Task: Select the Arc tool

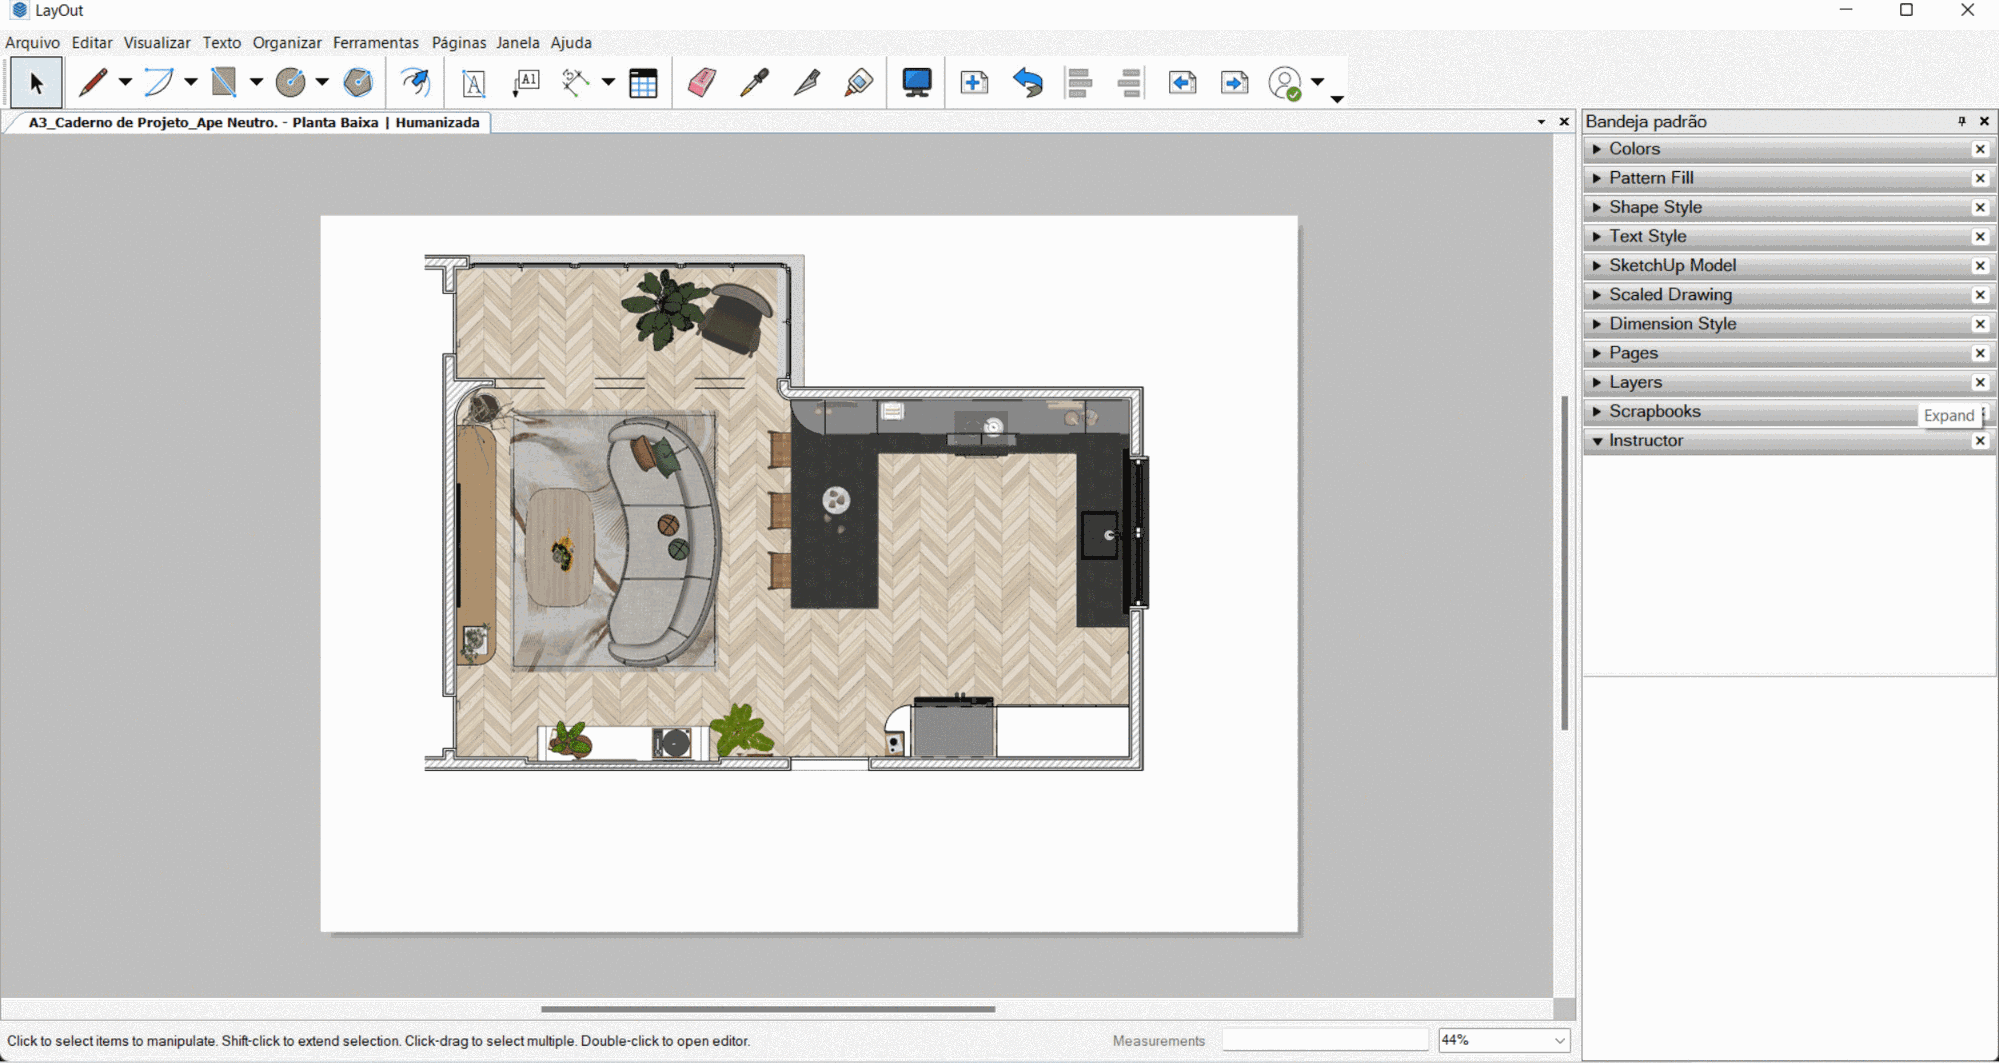Action: pos(158,82)
